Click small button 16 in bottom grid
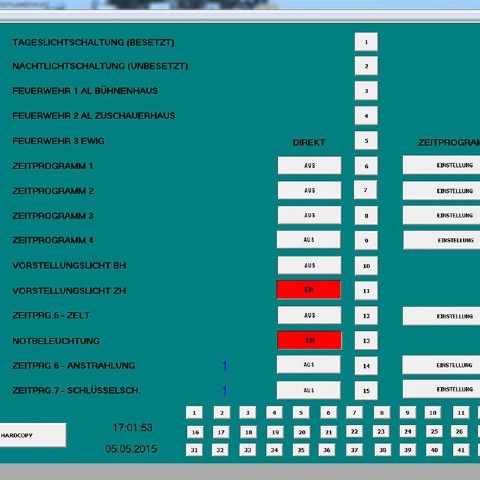 195,432
